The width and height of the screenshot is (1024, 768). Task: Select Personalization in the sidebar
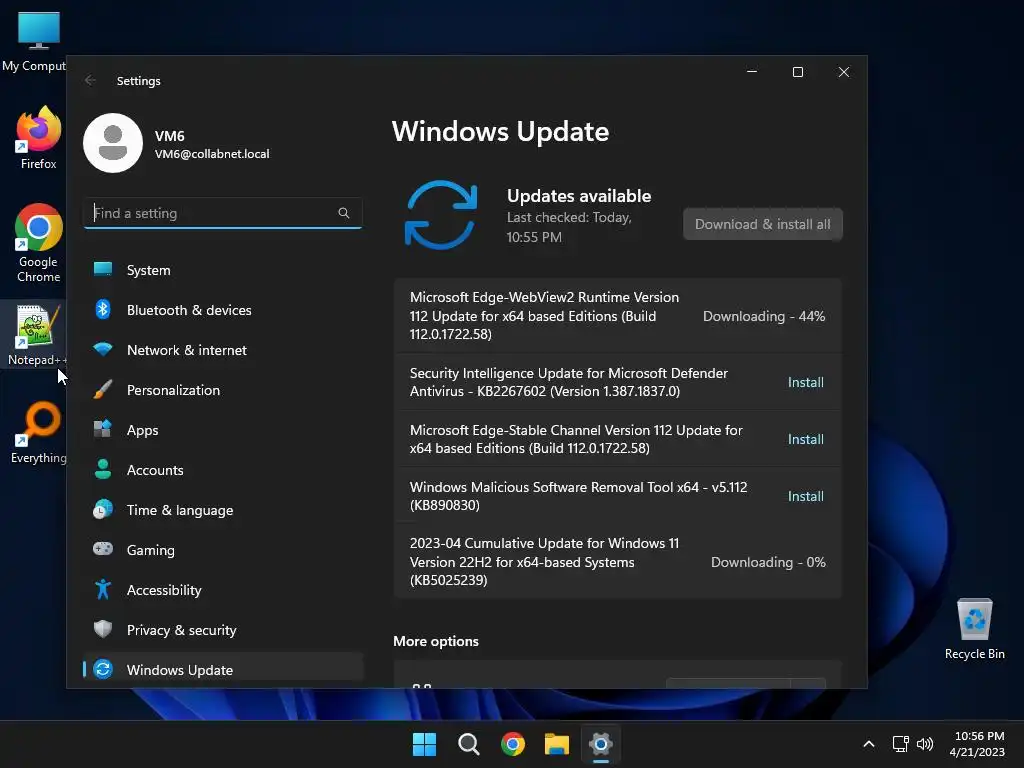tap(223, 390)
